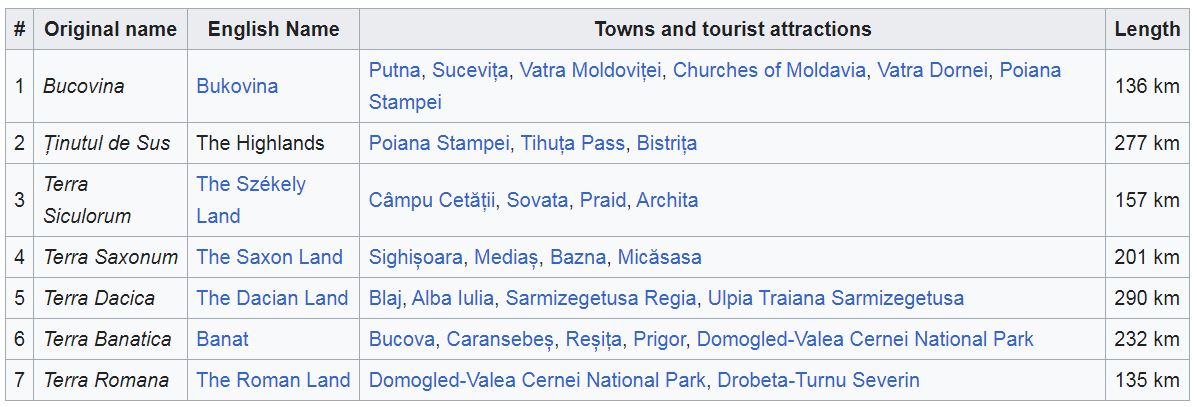Follow the Sucevița link

(x=470, y=70)
